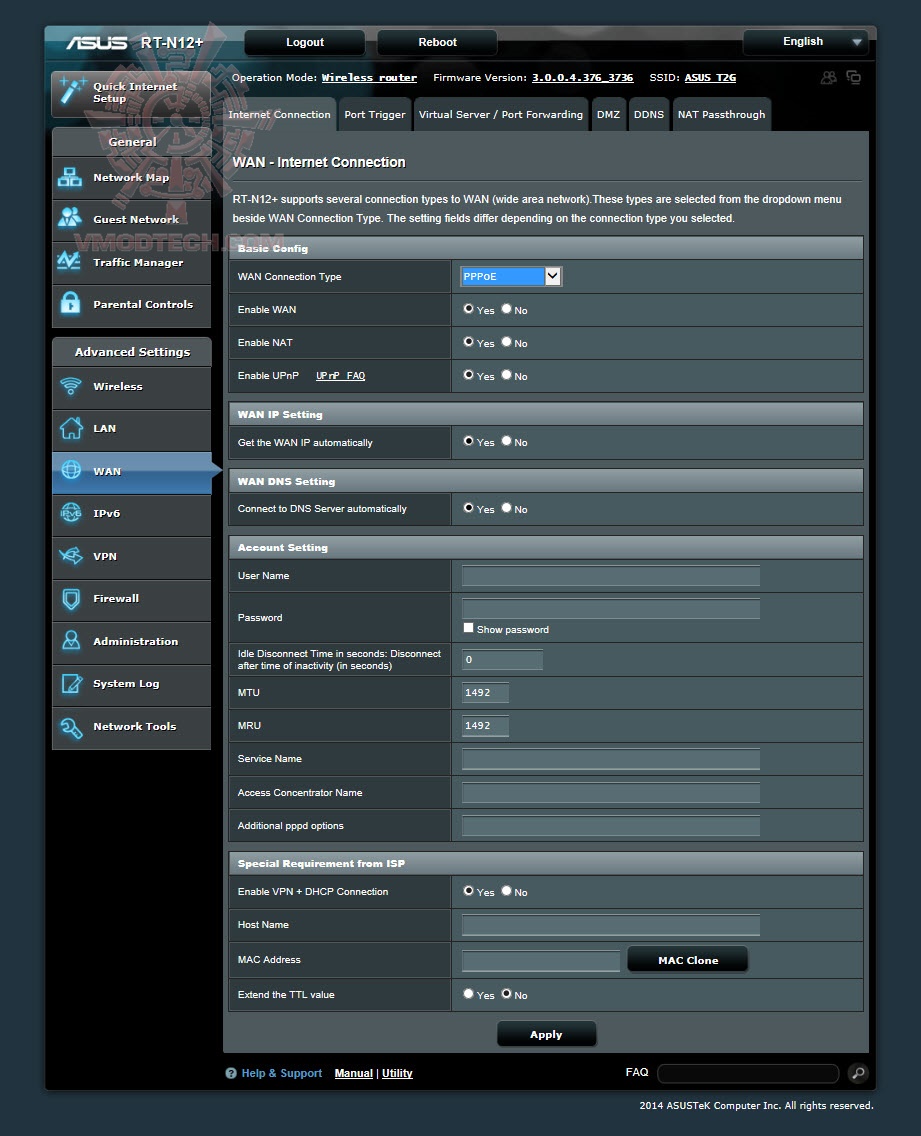Switch to the Port Trigger tab
Image resolution: width=921 pixels, height=1136 pixels.
tap(375, 114)
